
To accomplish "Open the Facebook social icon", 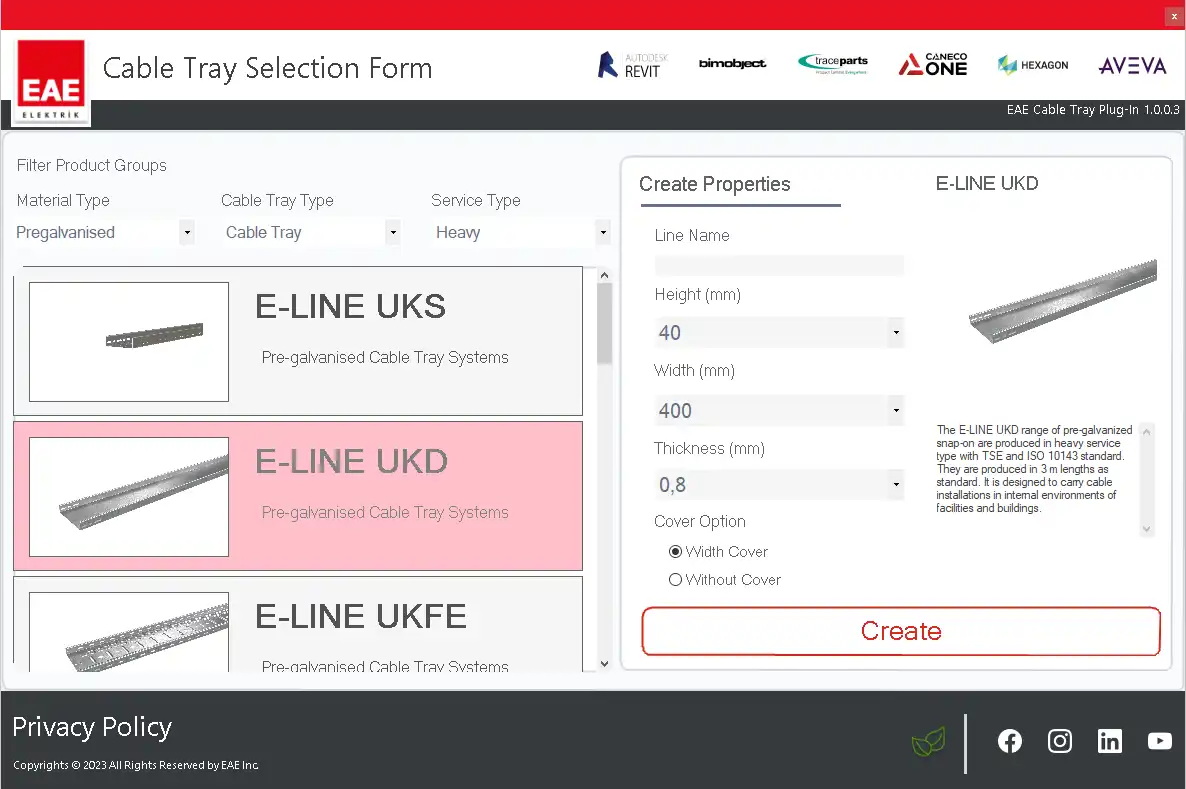I will pyautogui.click(x=1010, y=741).
